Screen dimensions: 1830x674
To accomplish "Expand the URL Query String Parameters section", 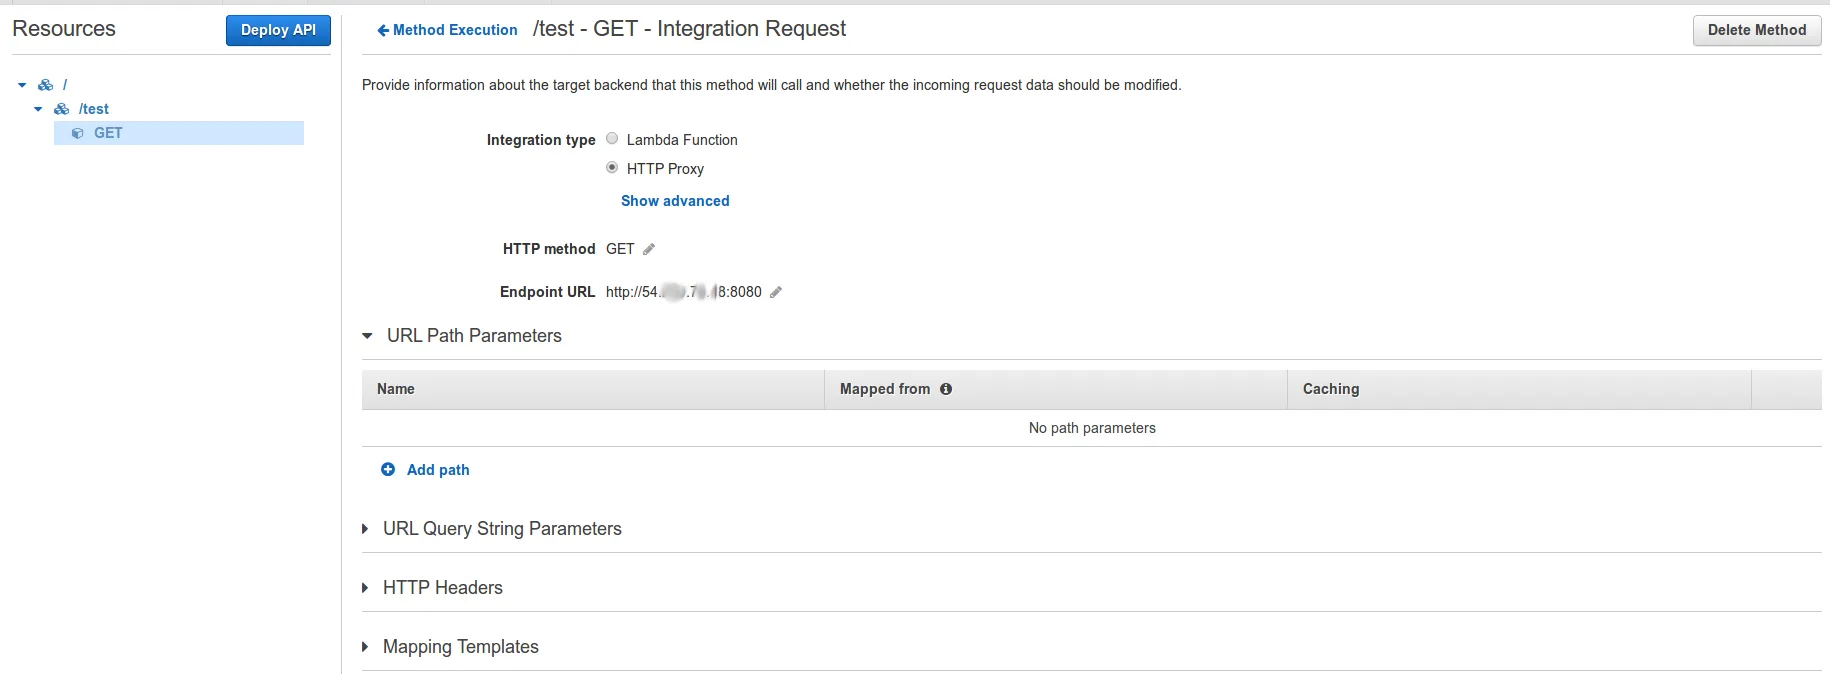I will click(x=365, y=529).
